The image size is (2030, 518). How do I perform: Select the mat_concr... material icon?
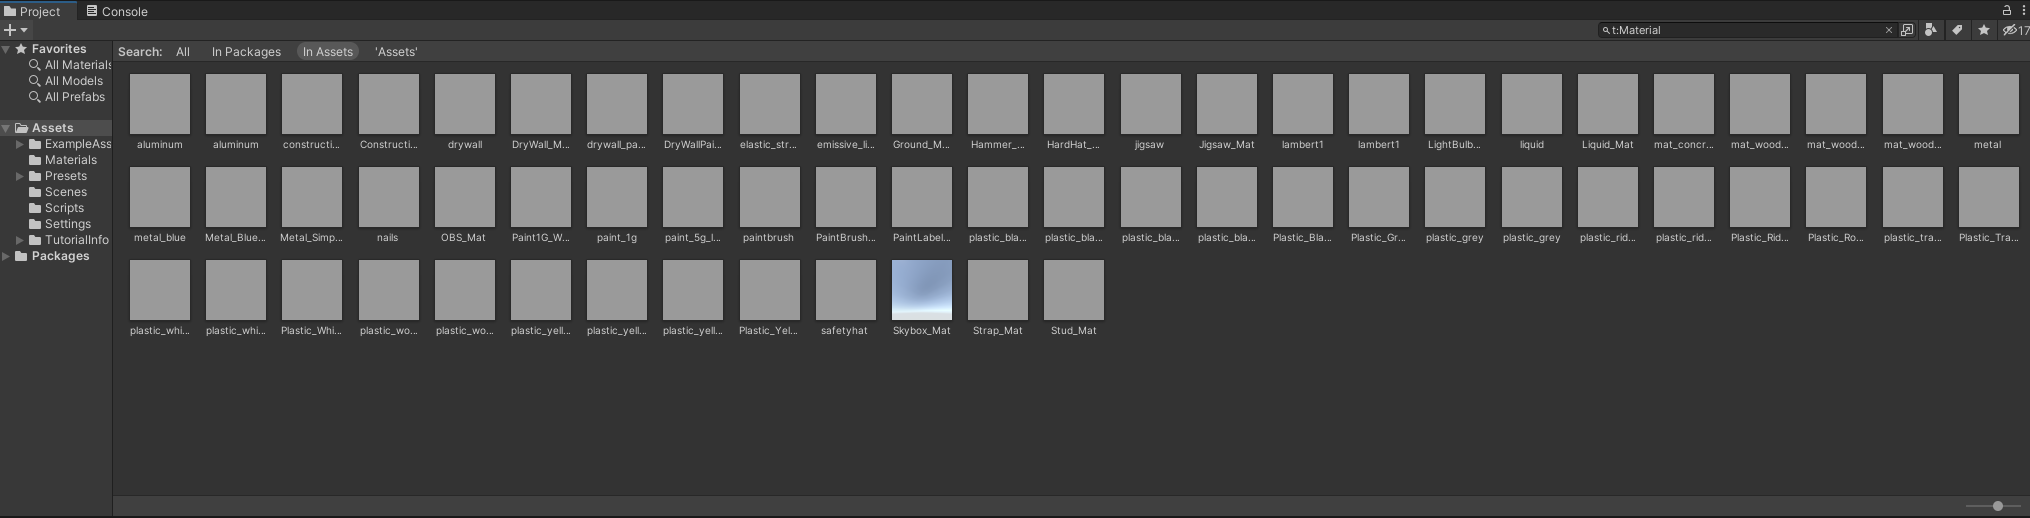[1684, 105]
